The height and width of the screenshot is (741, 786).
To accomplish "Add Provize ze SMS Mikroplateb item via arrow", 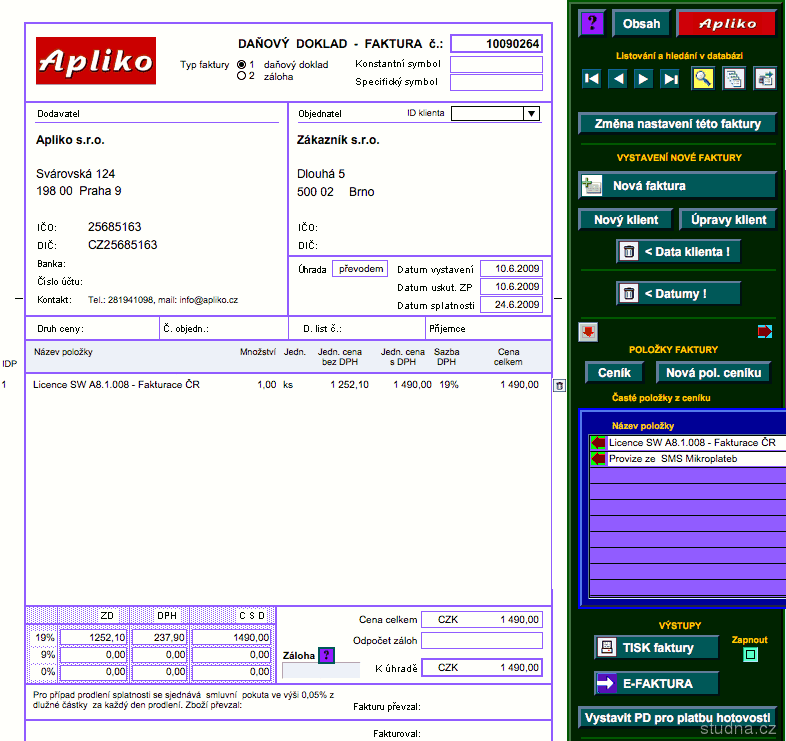I will point(599,459).
